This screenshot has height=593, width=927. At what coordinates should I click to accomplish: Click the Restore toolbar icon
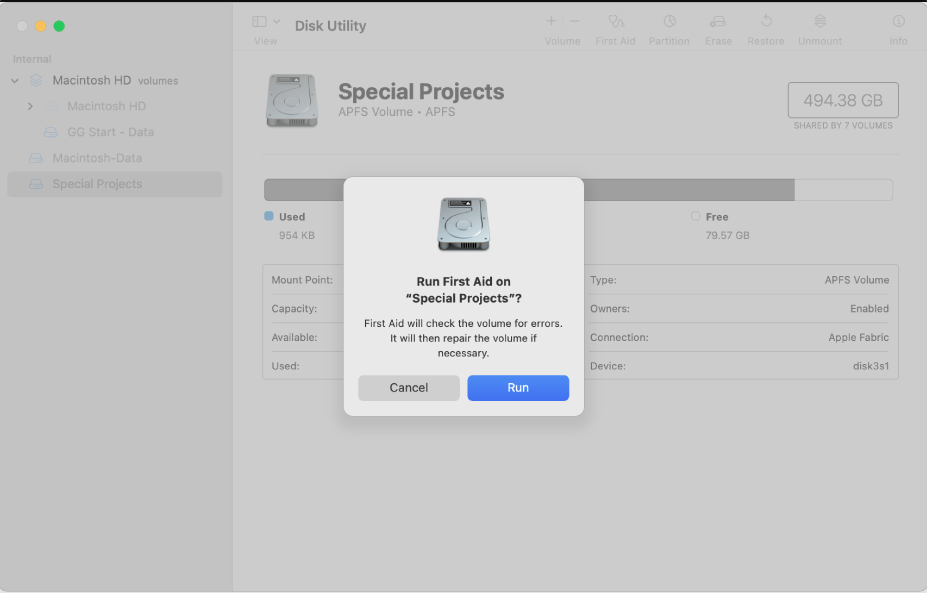(x=766, y=21)
